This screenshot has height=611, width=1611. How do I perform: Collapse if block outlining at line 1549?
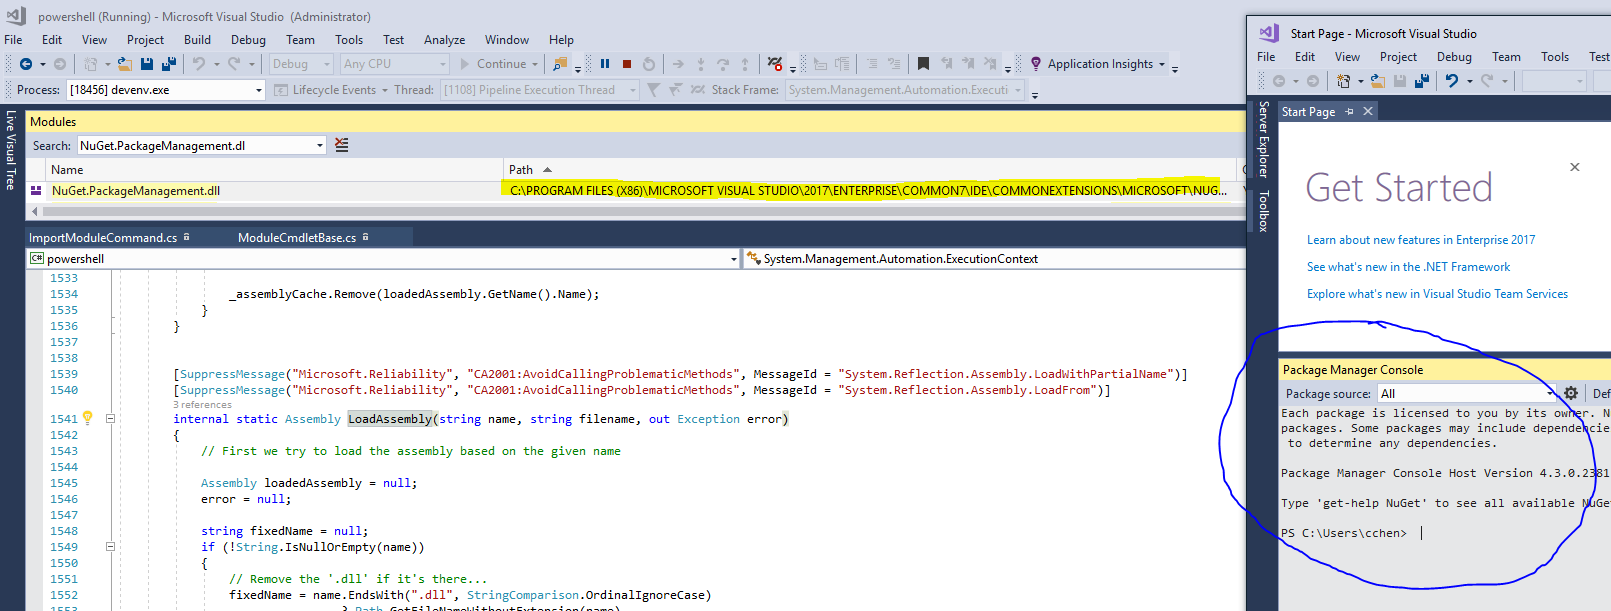coord(111,547)
